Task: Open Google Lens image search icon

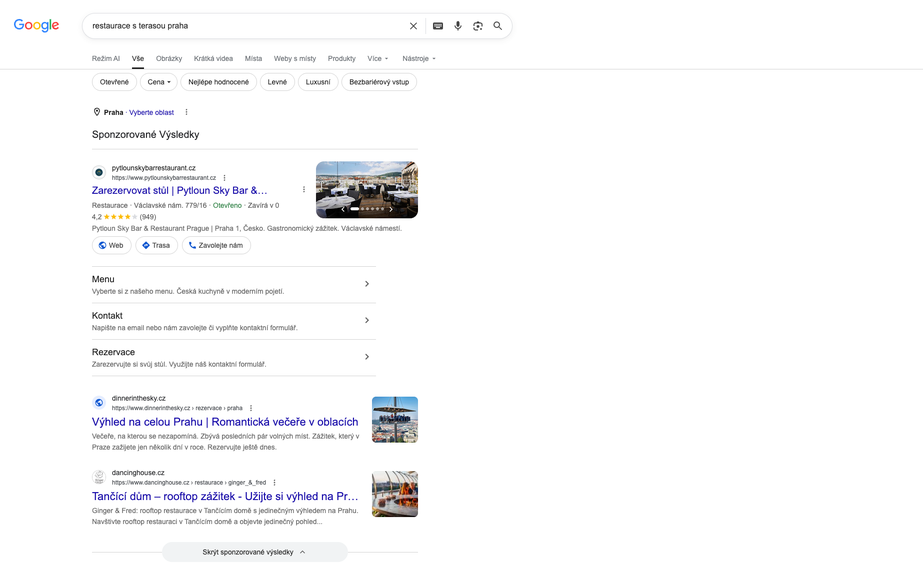Action: 478,26
